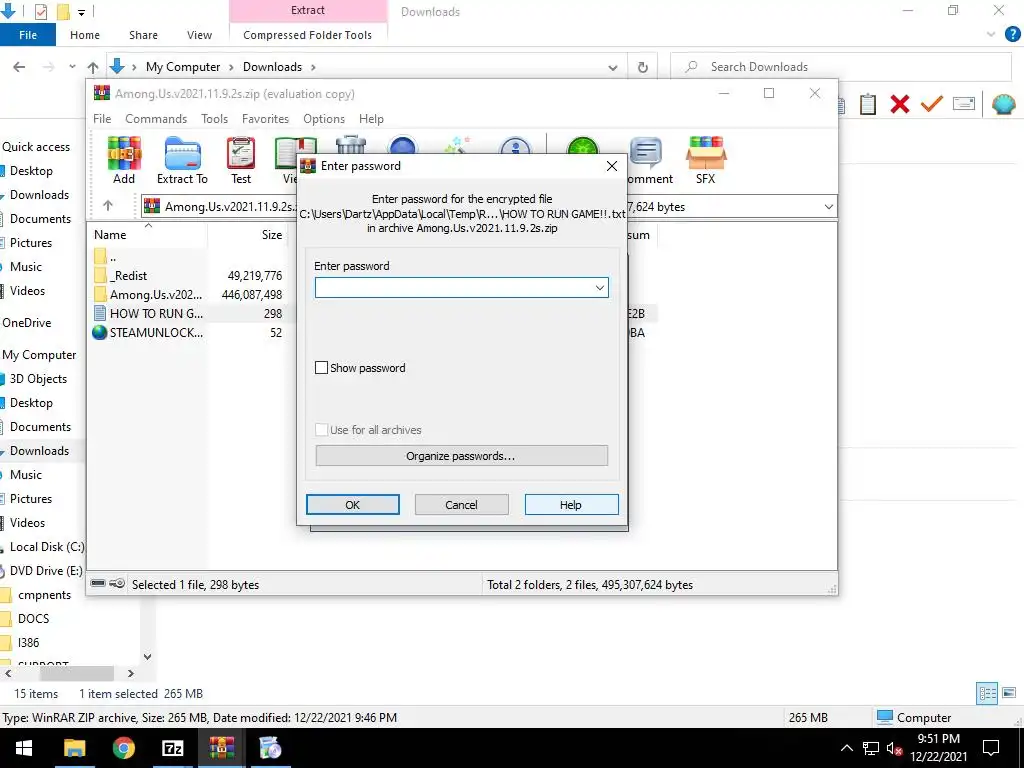The height and width of the screenshot is (768, 1024).
Task: Expand the WinRAR address bar dropdown
Action: tap(828, 206)
